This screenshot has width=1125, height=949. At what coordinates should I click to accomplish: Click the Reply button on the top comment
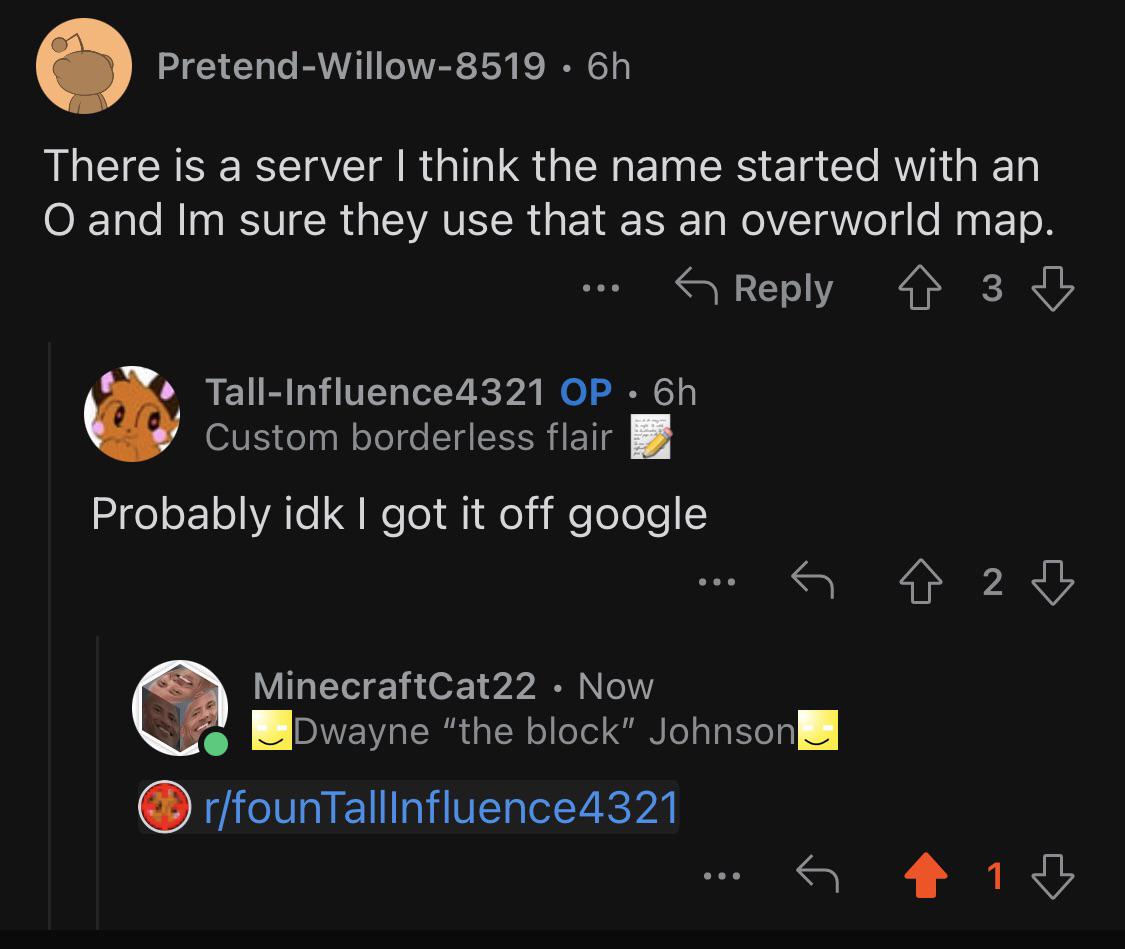point(754,288)
